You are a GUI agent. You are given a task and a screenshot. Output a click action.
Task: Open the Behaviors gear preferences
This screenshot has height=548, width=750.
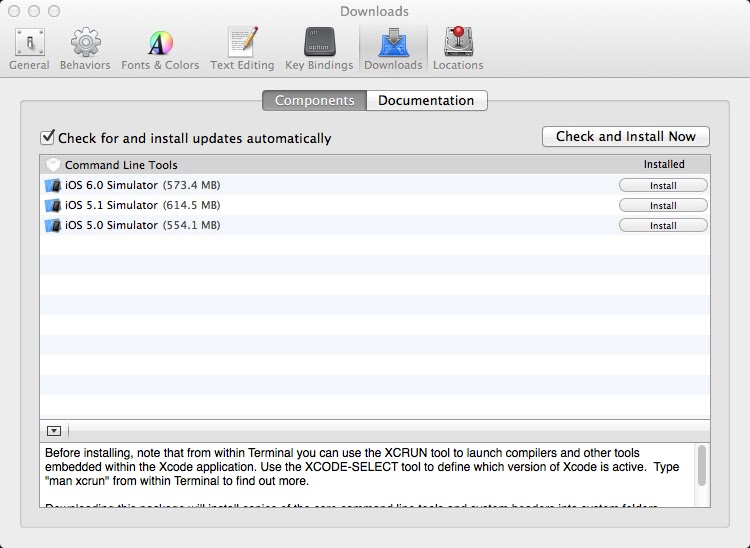(85, 49)
